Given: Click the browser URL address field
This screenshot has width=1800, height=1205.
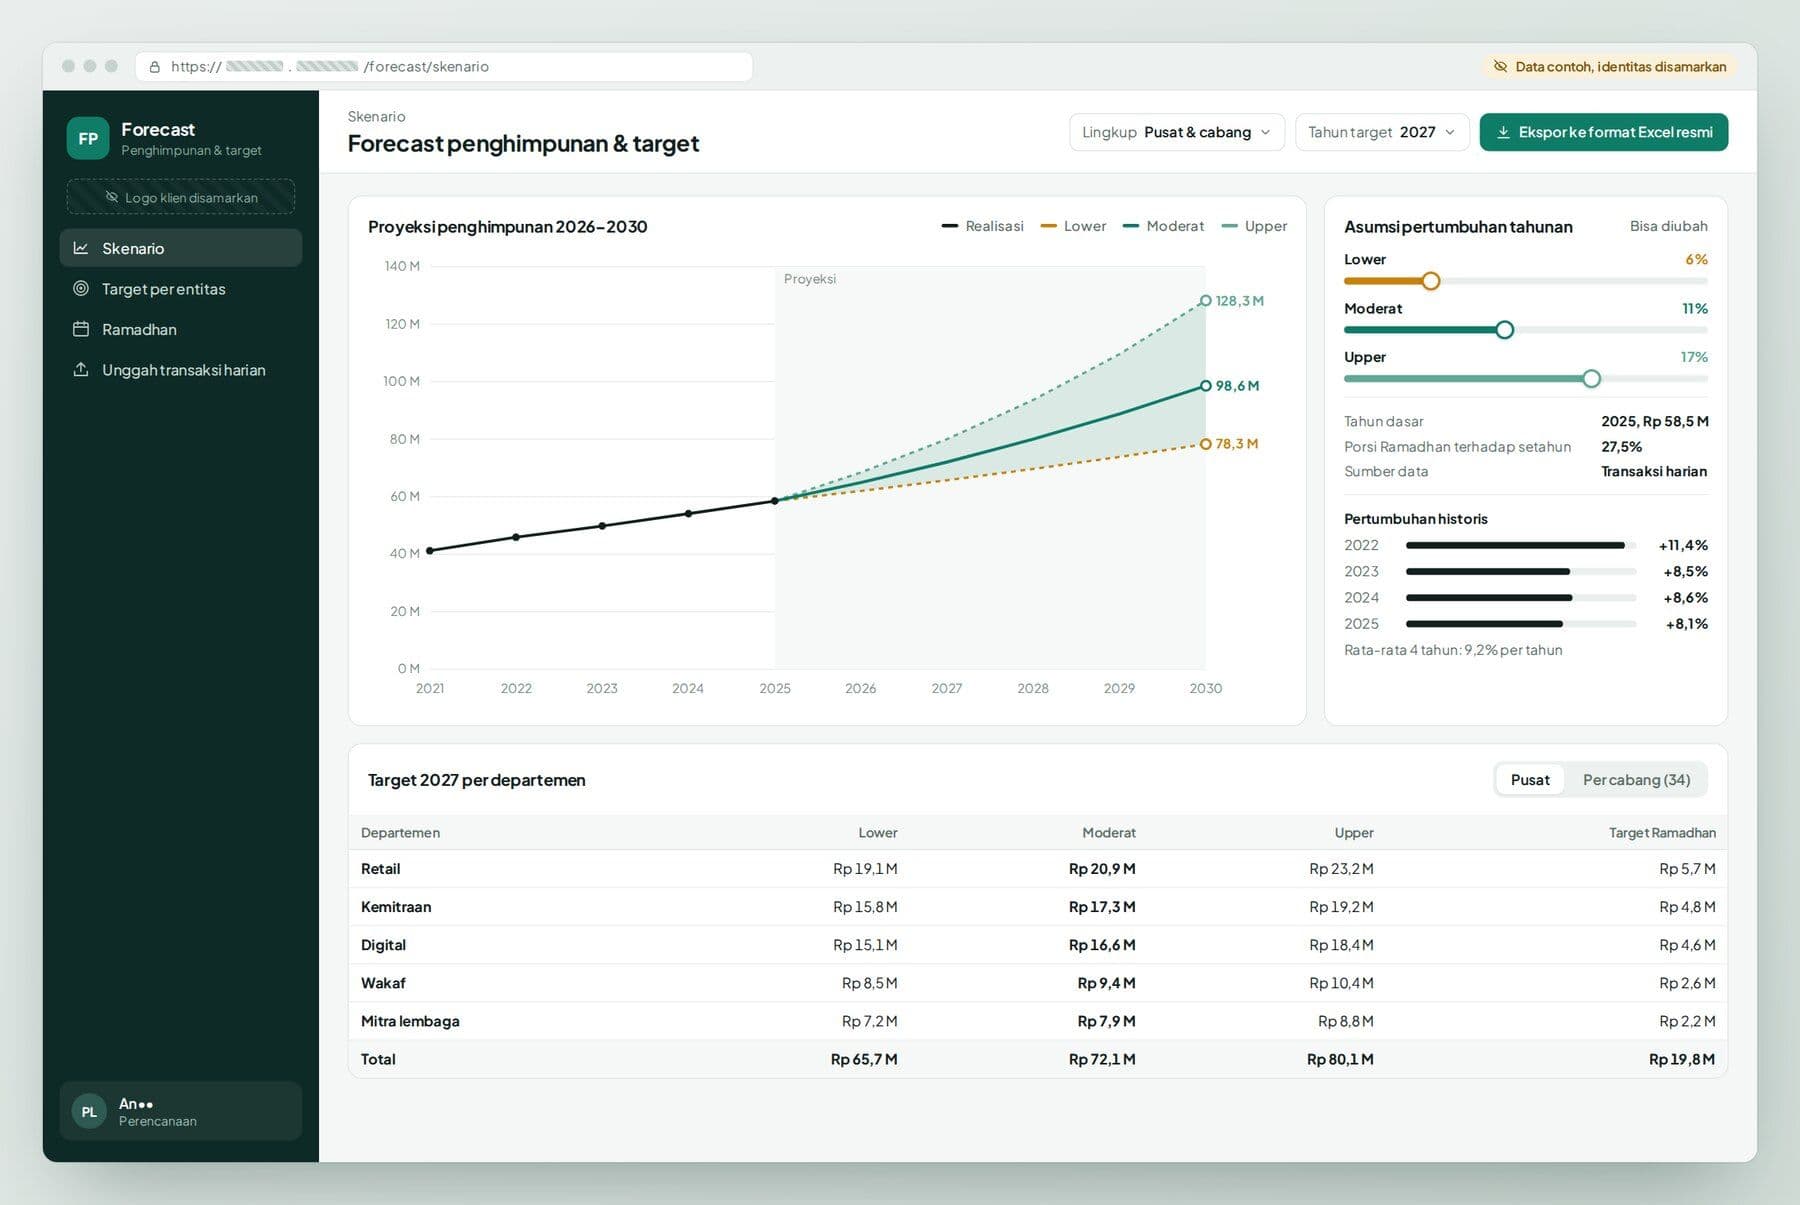Looking at the screenshot, I should click(x=445, y=67).
